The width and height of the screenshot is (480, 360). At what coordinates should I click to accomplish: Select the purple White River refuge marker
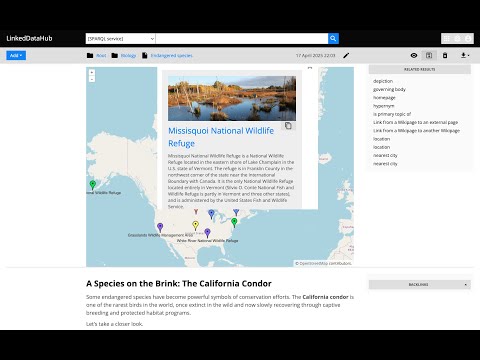click(x=207, y=233)
